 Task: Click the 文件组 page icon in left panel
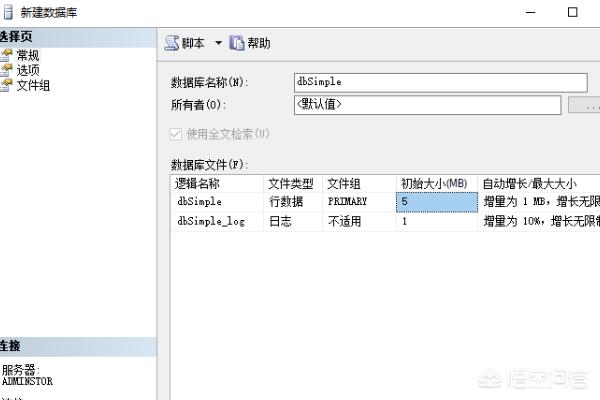click(7, 85)
